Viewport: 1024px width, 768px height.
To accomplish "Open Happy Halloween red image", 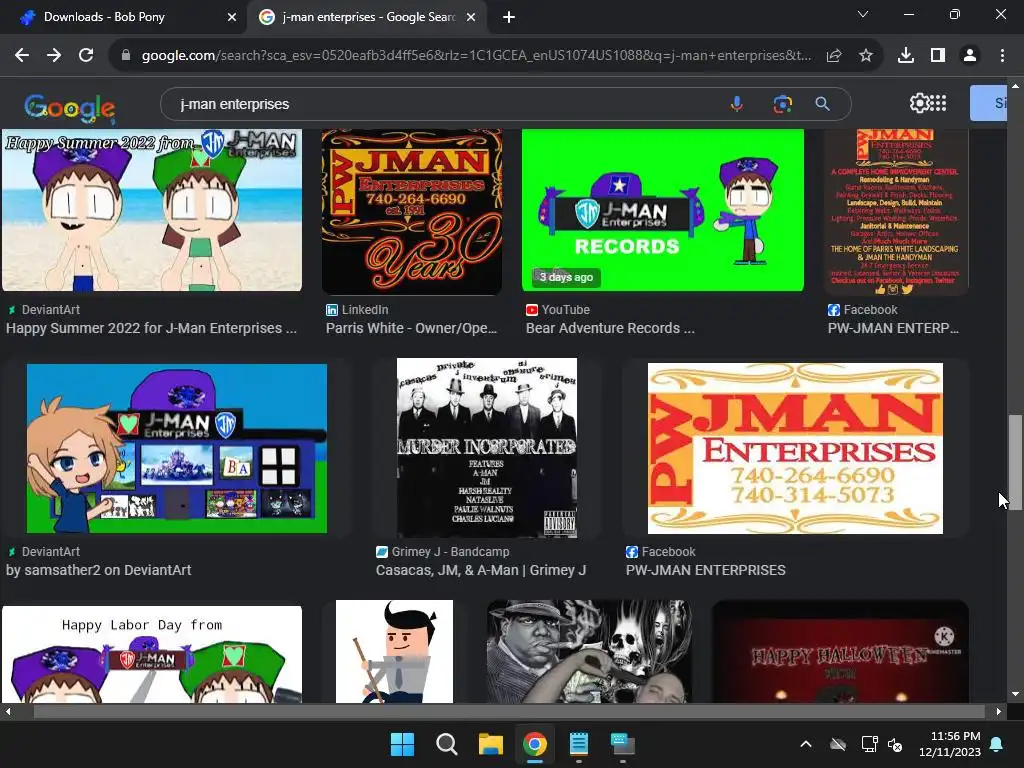I will point(840,651).
